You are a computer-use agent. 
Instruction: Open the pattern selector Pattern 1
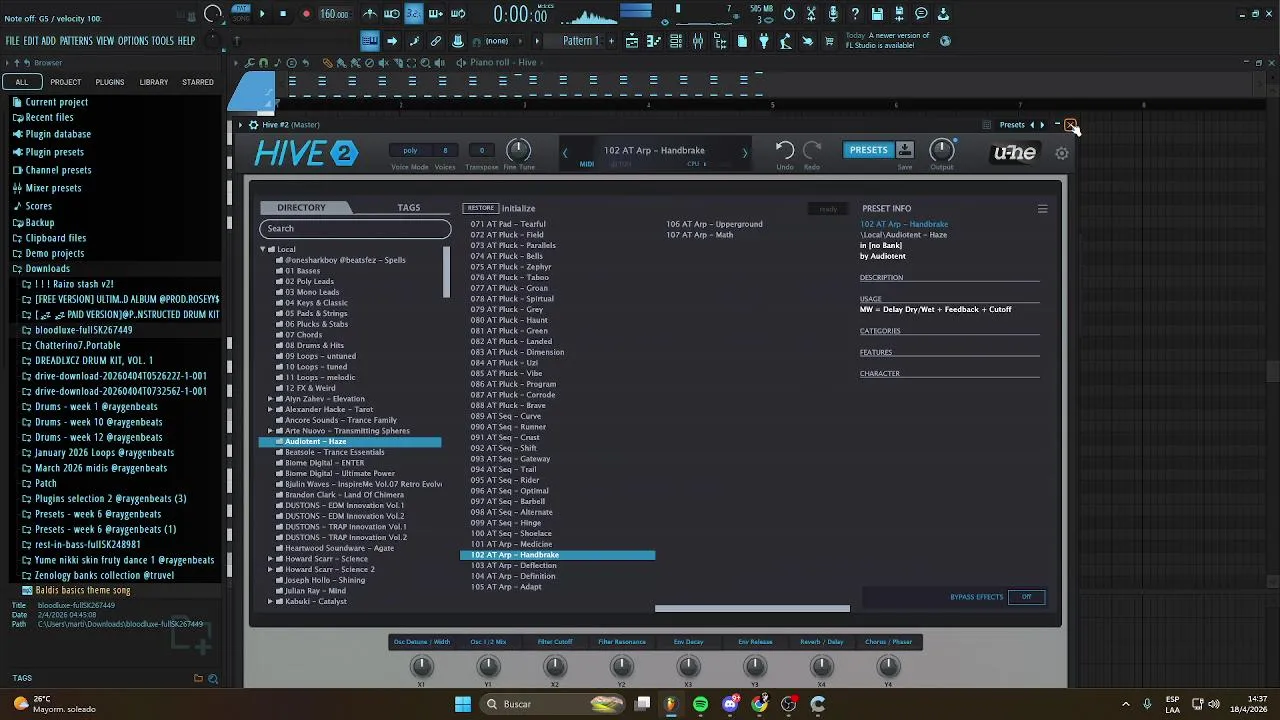pos(580,41)
